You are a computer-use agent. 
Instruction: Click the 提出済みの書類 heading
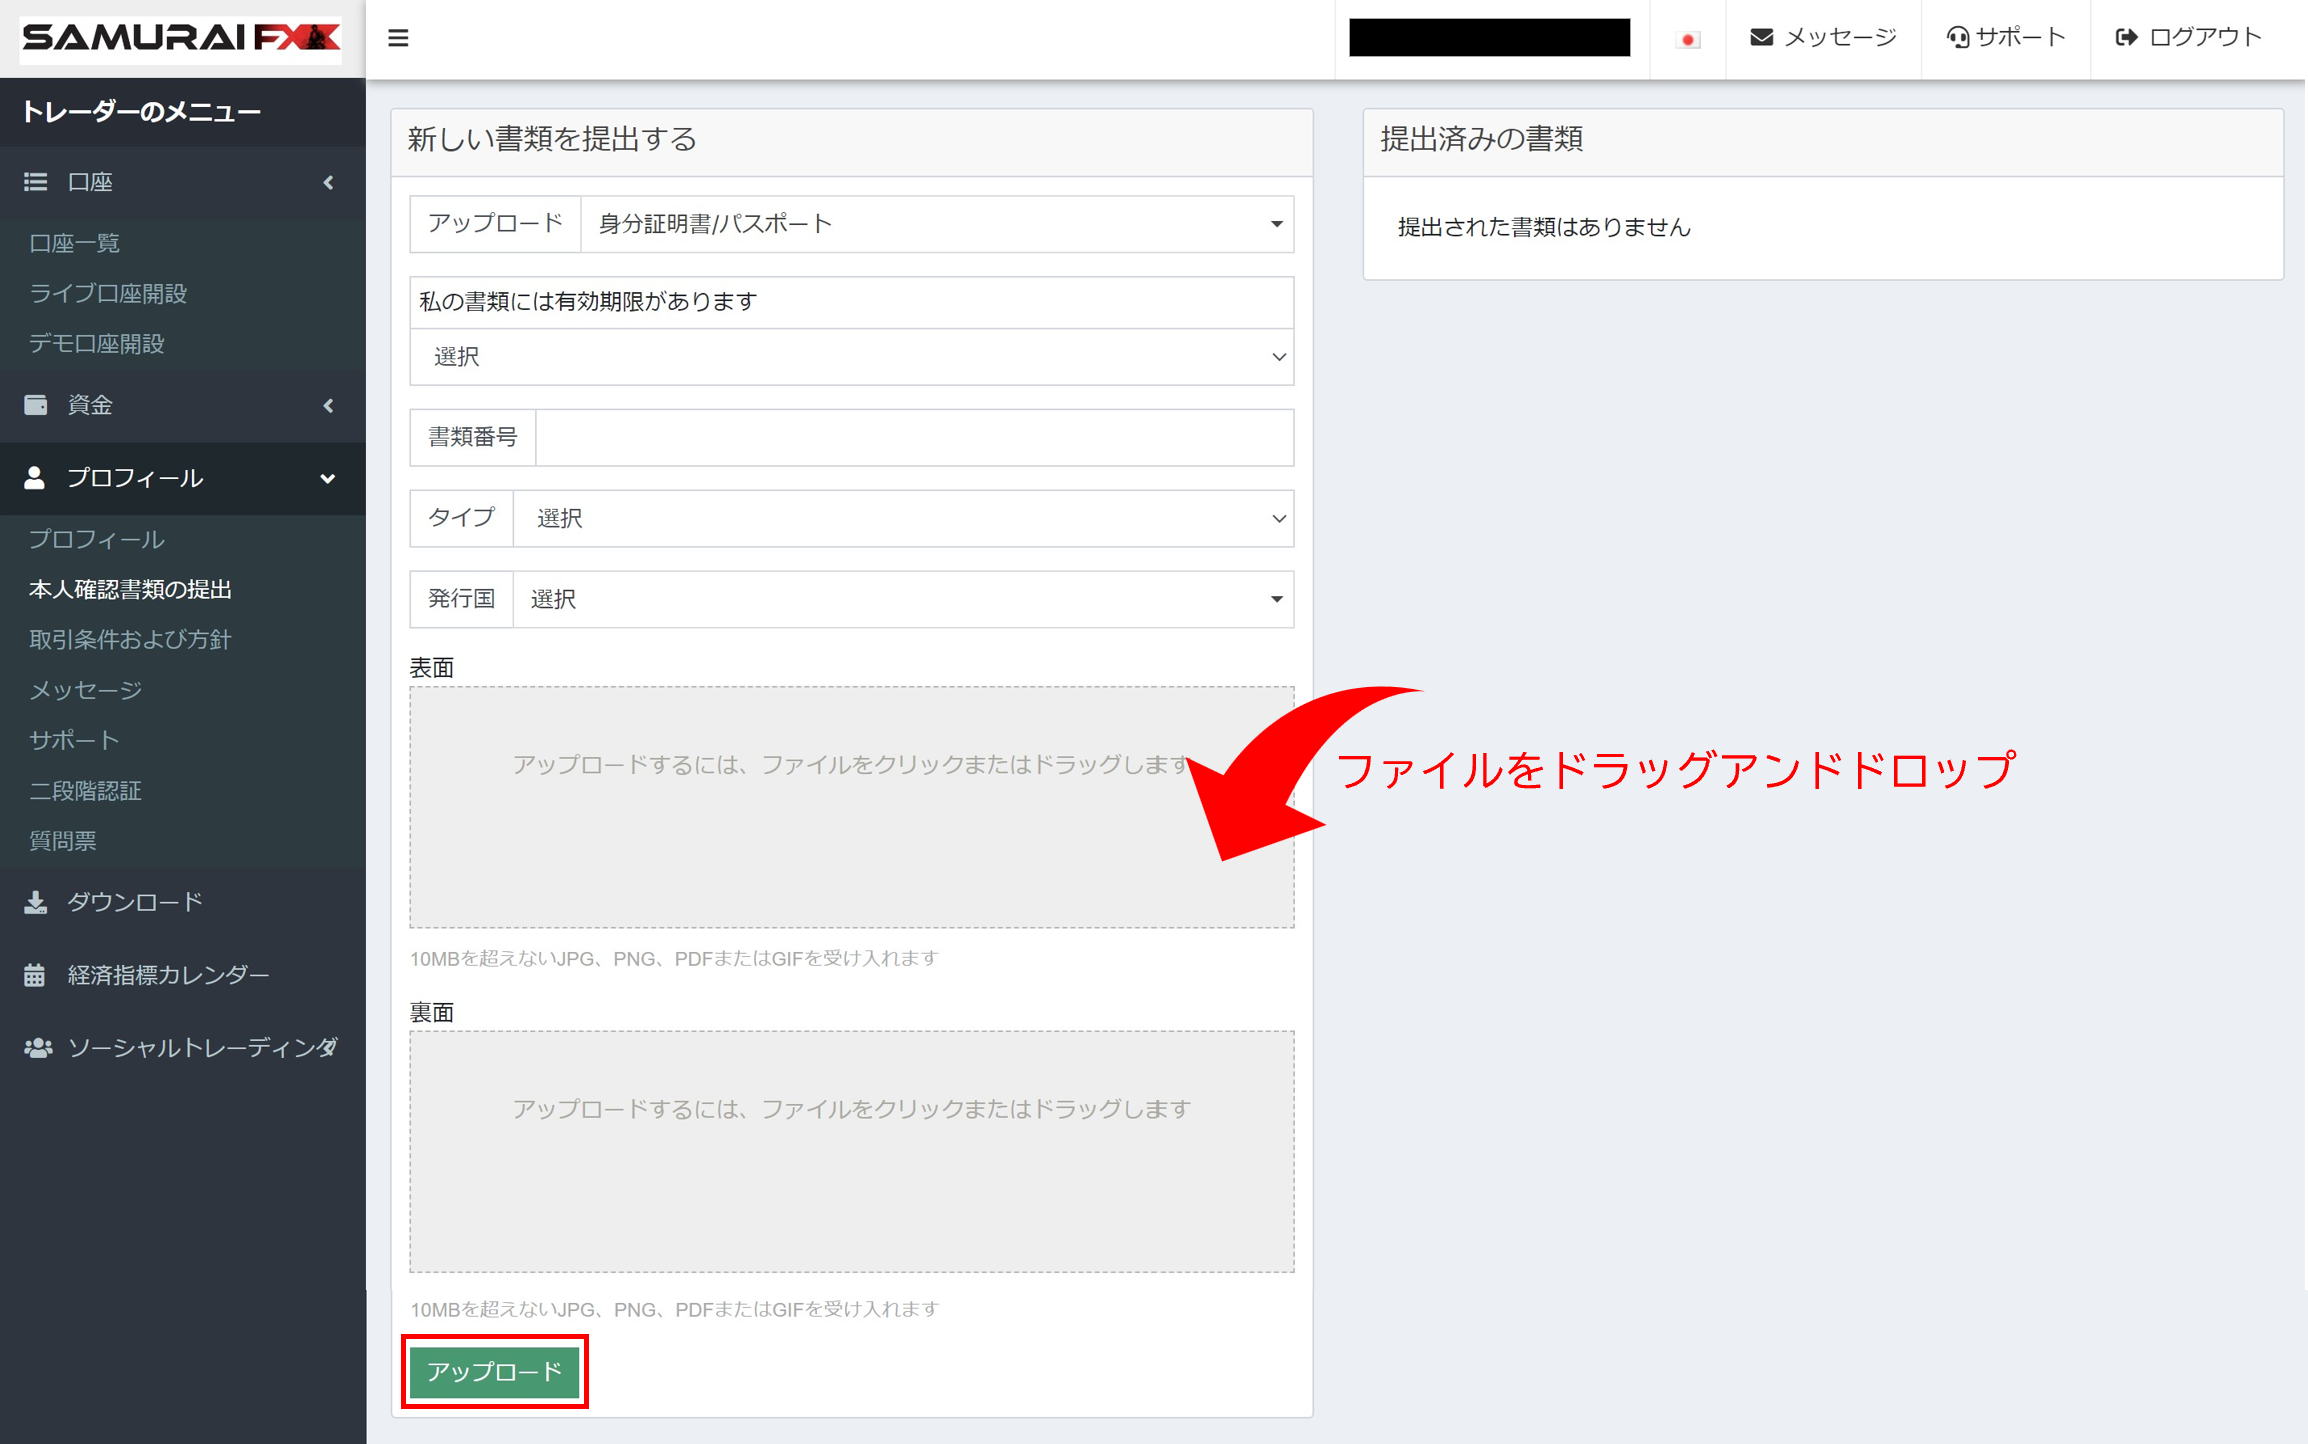coord(1482,139)
